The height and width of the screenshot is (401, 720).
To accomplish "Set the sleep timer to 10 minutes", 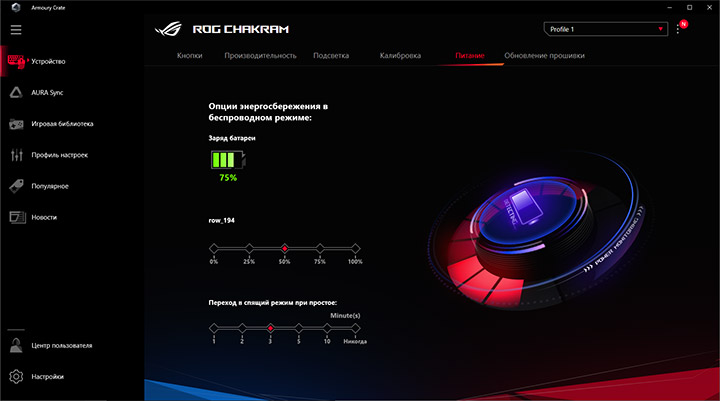I will 327,328.
